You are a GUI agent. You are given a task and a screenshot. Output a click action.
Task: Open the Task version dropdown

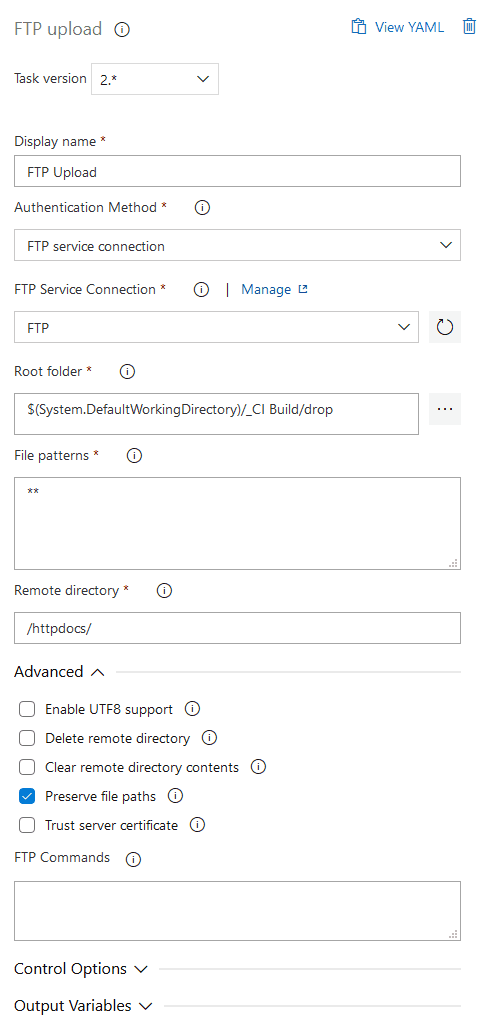155,79
